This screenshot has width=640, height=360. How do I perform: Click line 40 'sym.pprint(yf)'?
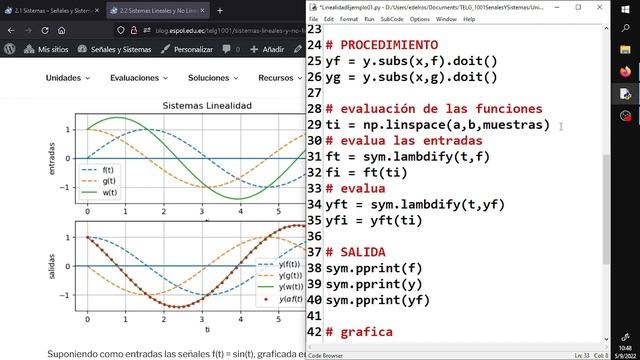tap(378, 300)
